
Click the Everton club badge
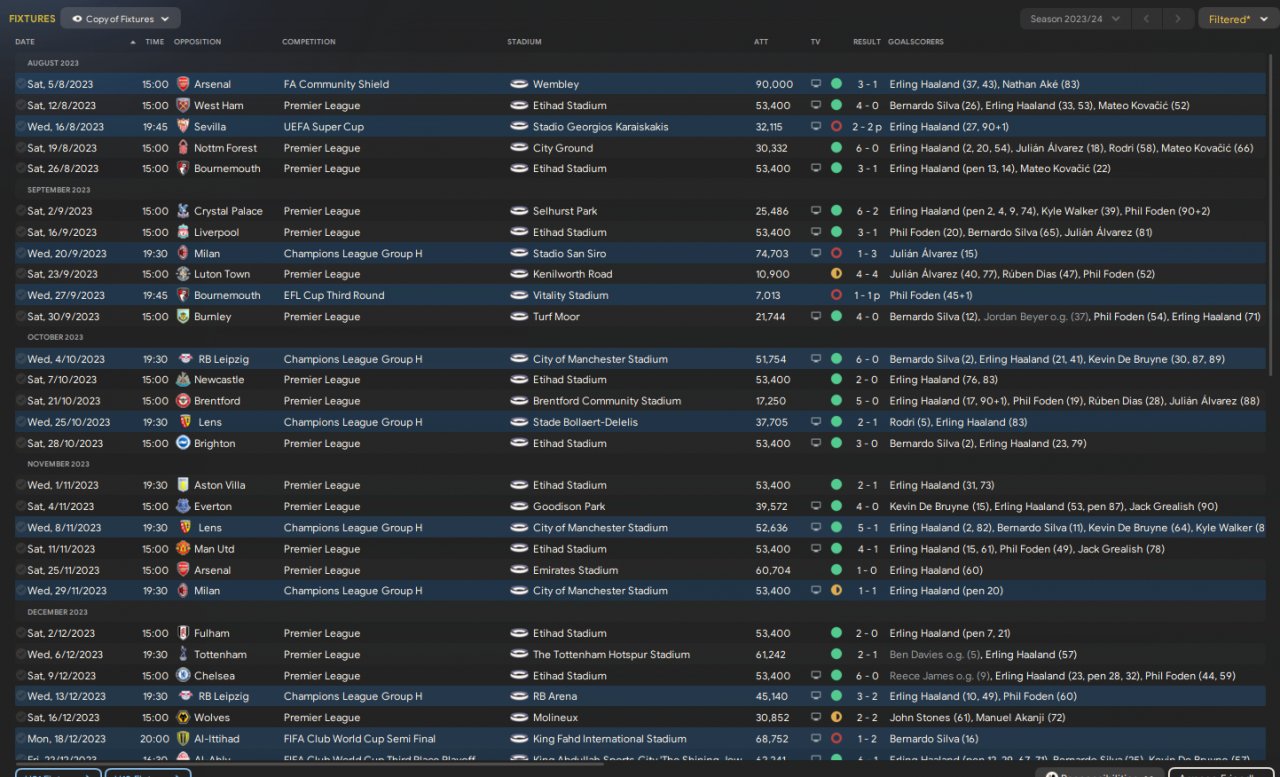coord(183,506)
